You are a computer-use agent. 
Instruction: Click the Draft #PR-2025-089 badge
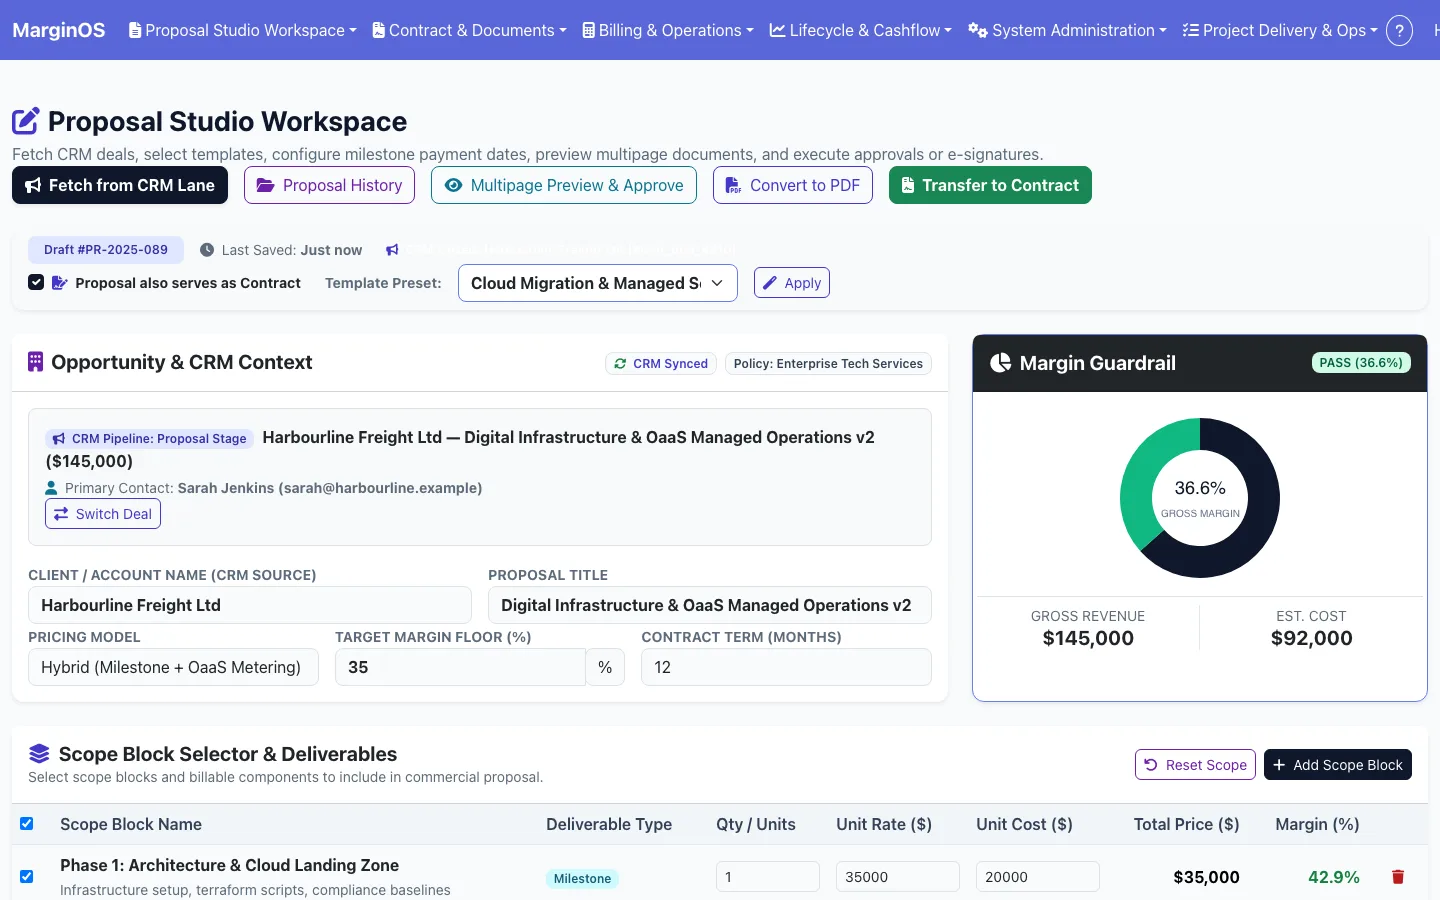point(106,250)
